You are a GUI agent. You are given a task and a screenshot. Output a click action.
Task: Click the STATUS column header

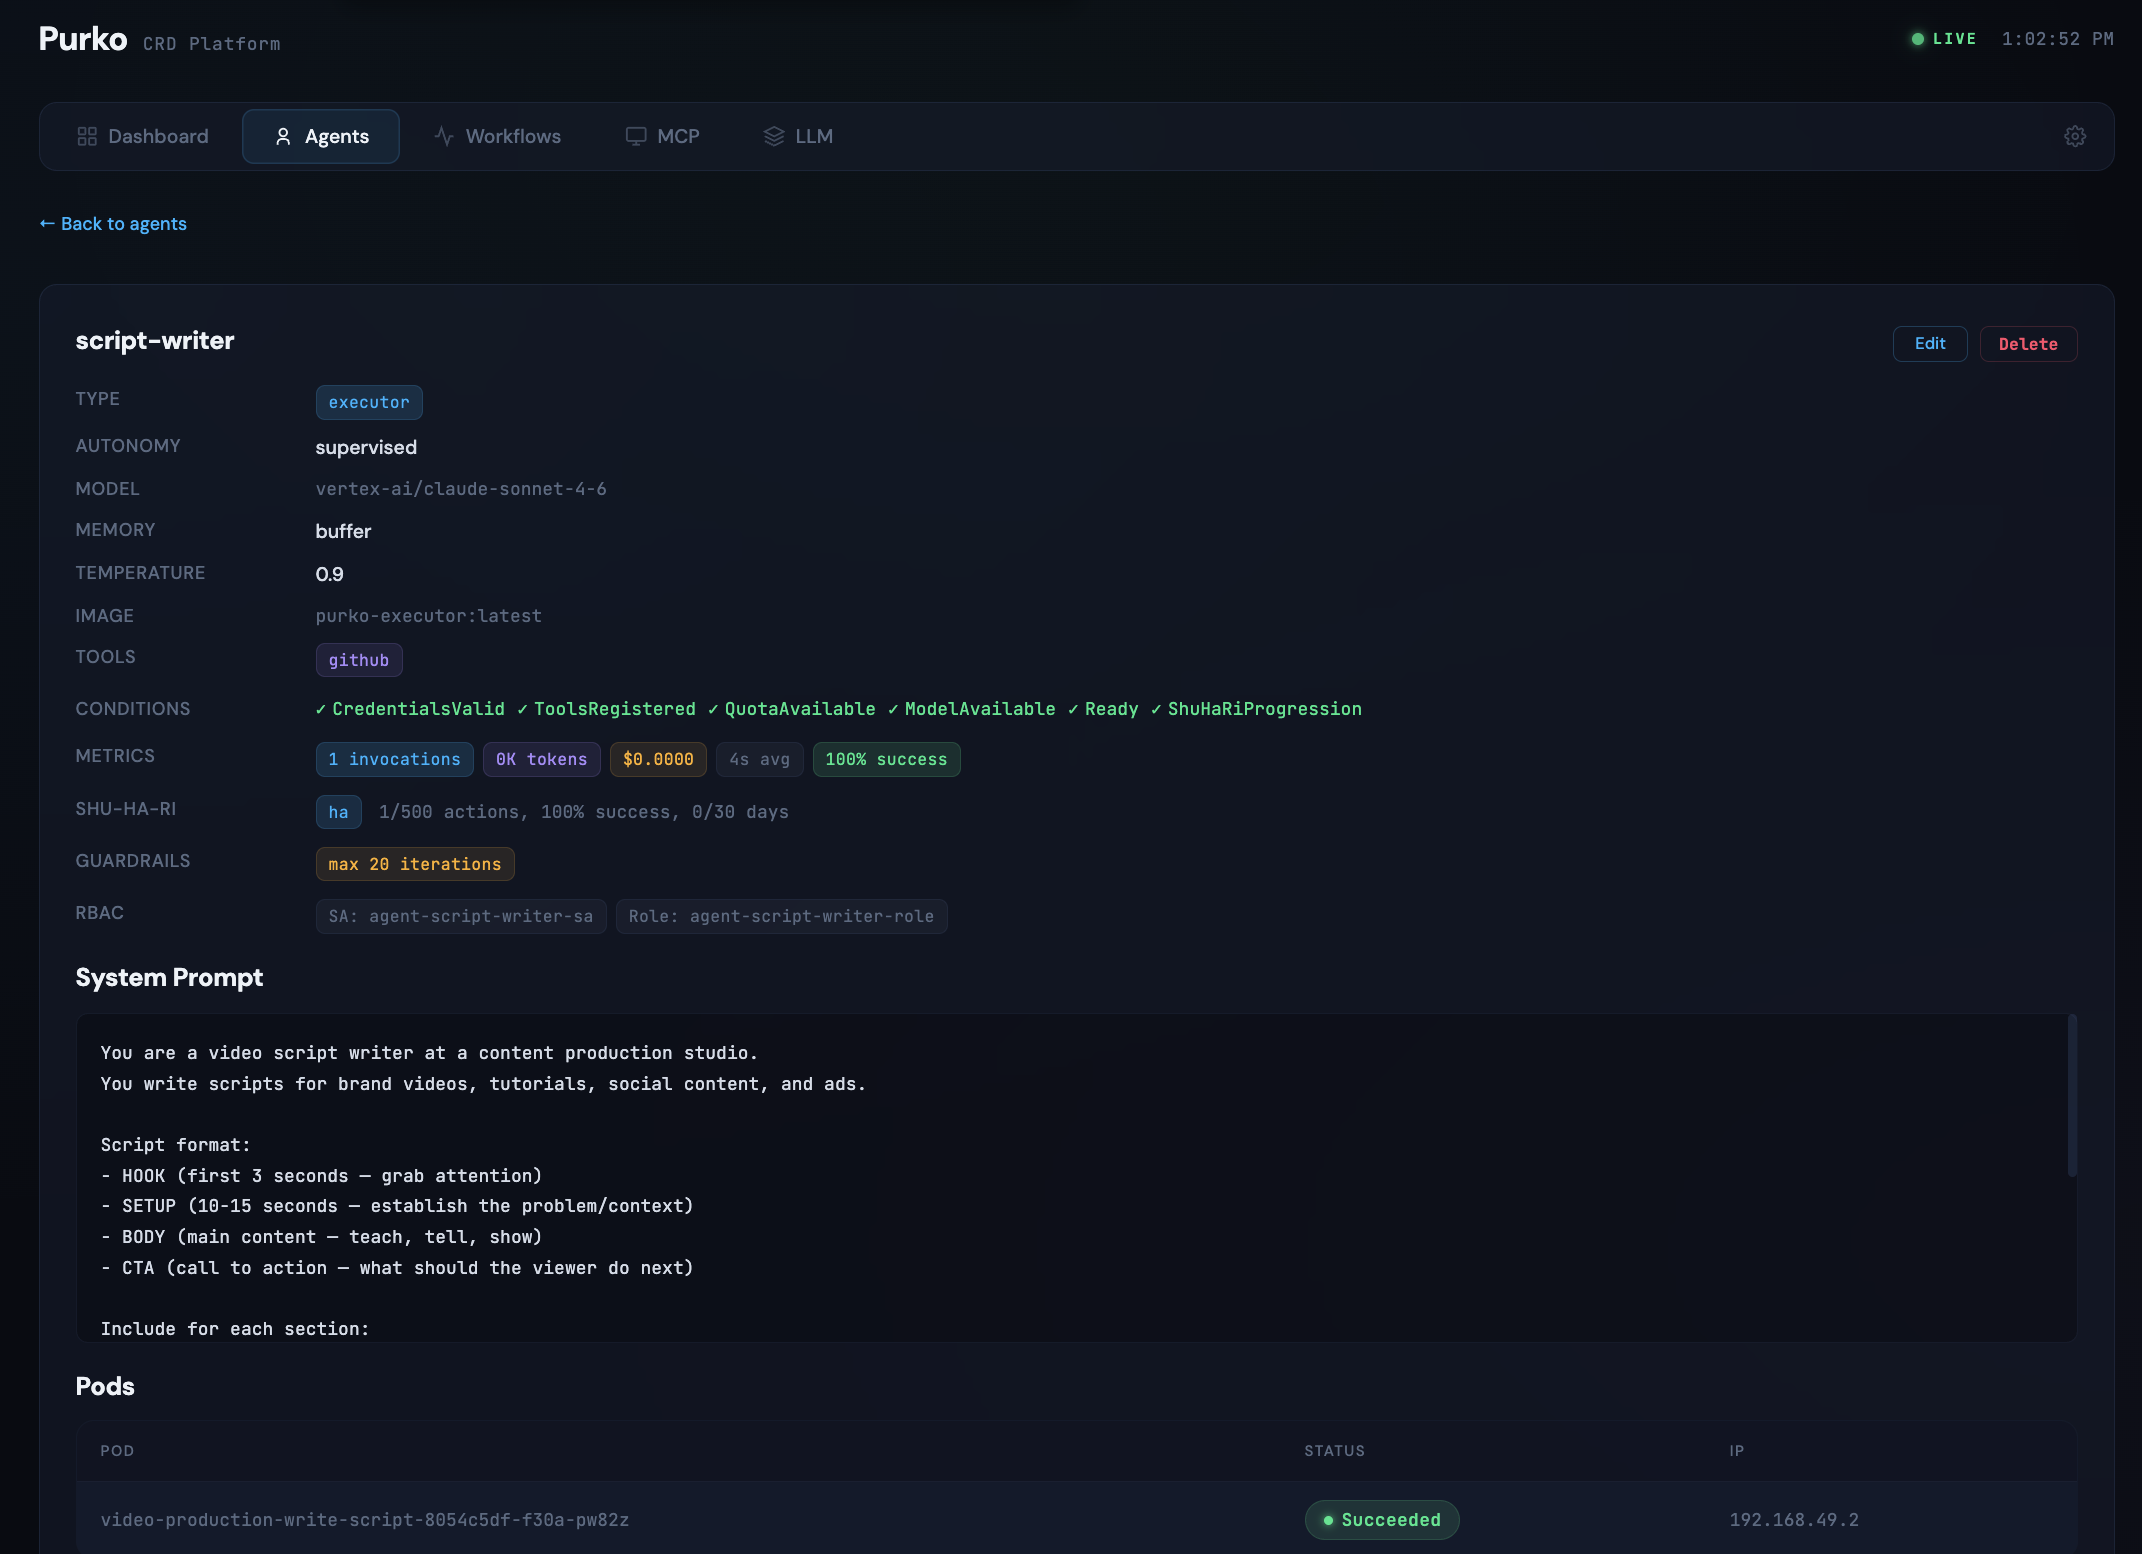click(x=1334, y=1451)
